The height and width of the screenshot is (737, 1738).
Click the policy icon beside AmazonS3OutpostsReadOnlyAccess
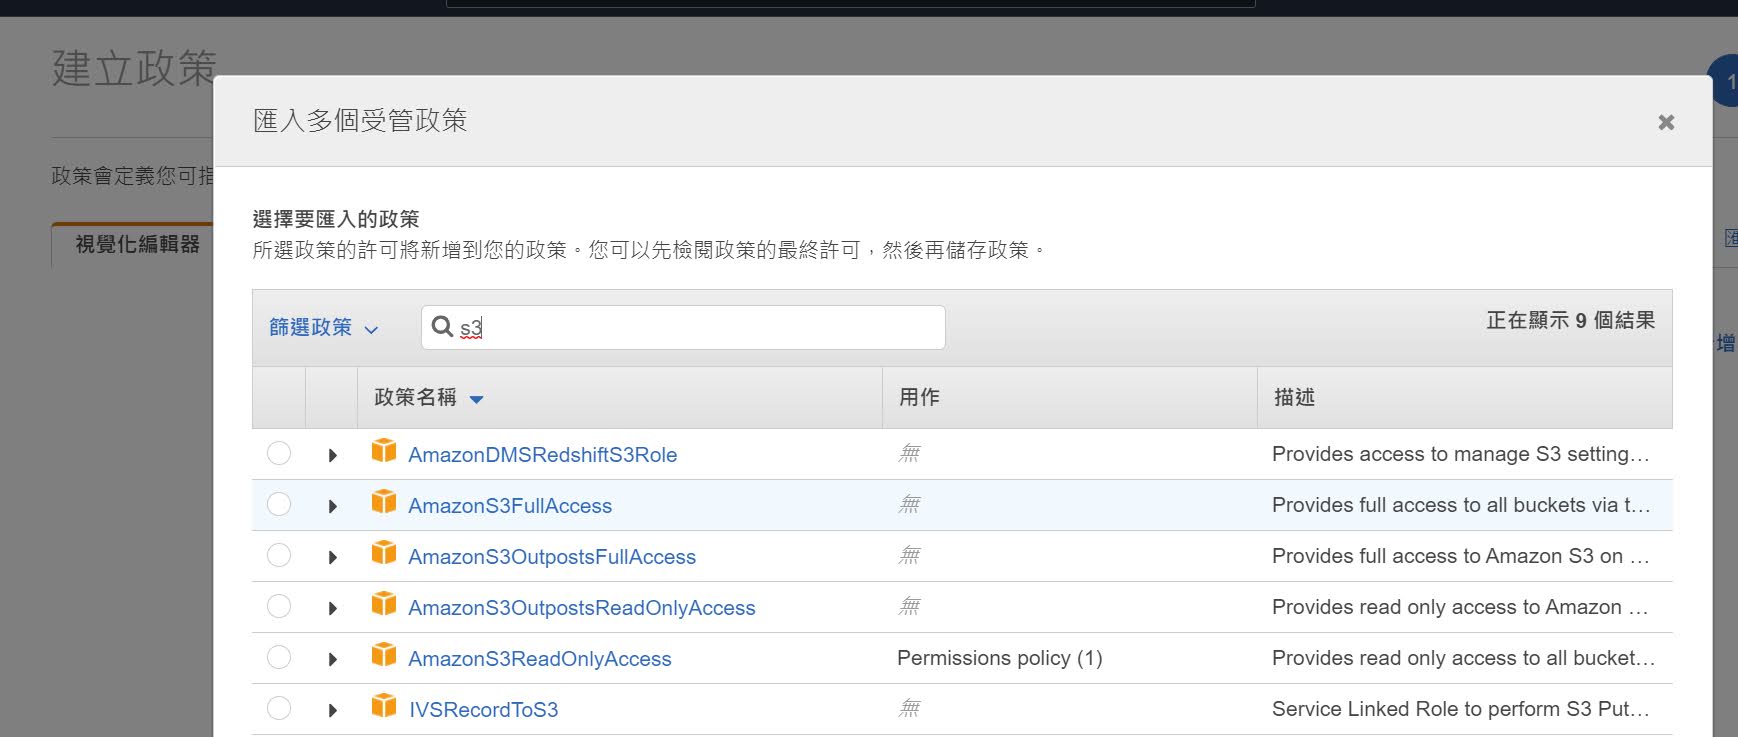coord(384,604)
